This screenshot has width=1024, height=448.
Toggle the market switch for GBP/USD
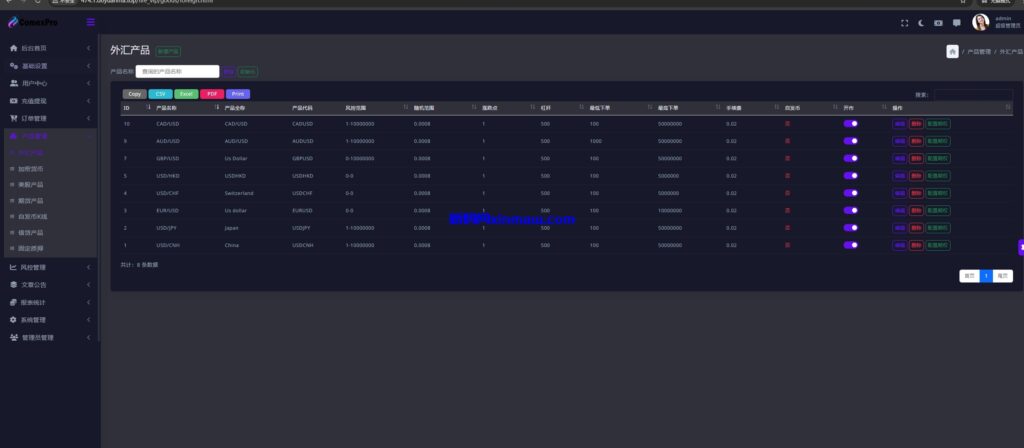851,158
